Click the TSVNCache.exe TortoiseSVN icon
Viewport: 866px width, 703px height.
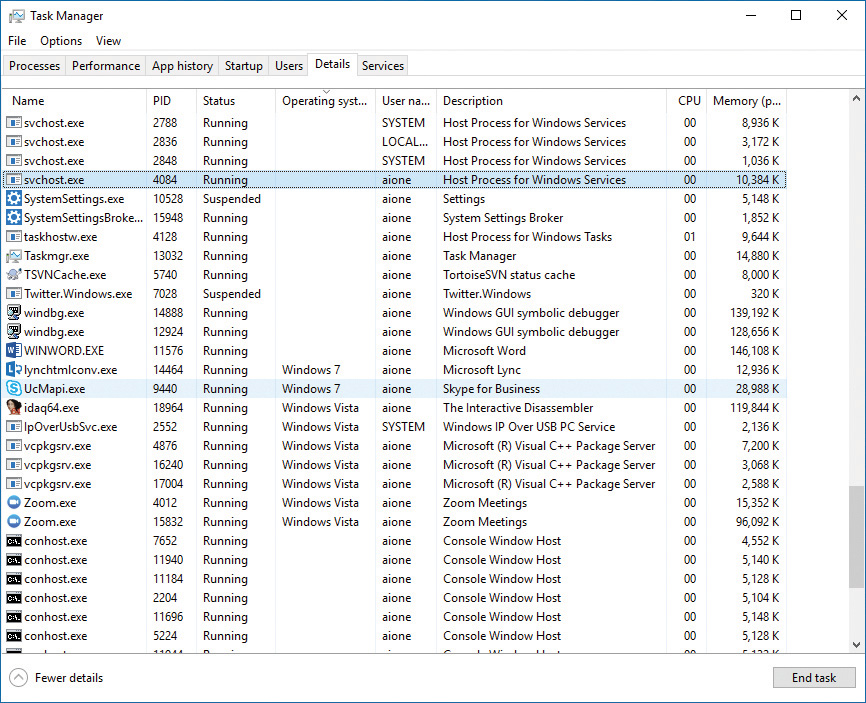pyautogui.click(x=14, y=275)
